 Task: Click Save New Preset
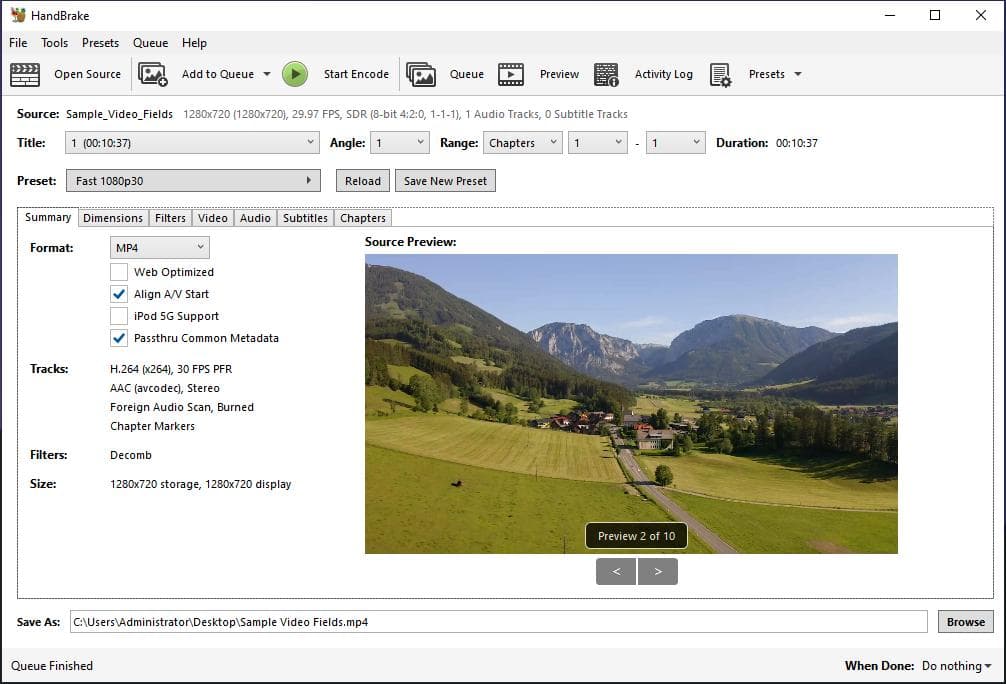(x=445, y=181)
